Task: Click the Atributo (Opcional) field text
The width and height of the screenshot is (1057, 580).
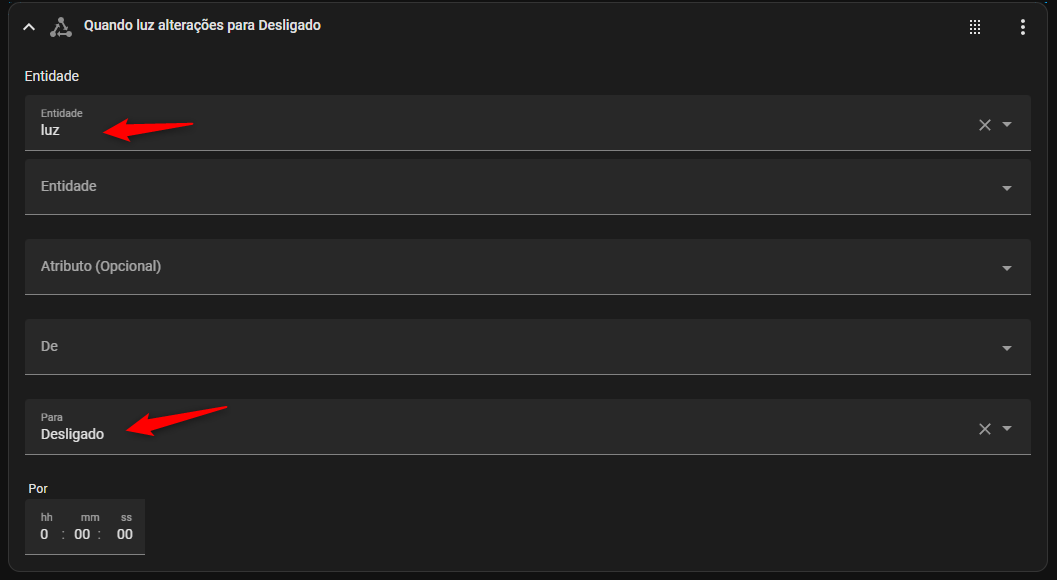Action: 101,266
